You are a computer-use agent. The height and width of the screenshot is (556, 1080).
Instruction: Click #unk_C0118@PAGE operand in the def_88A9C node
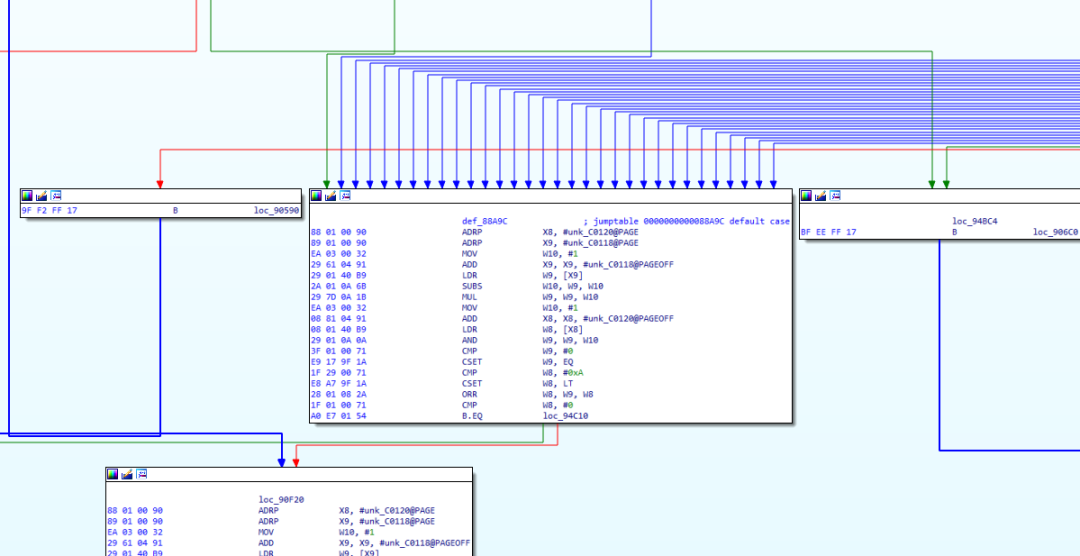click(601, 243)
